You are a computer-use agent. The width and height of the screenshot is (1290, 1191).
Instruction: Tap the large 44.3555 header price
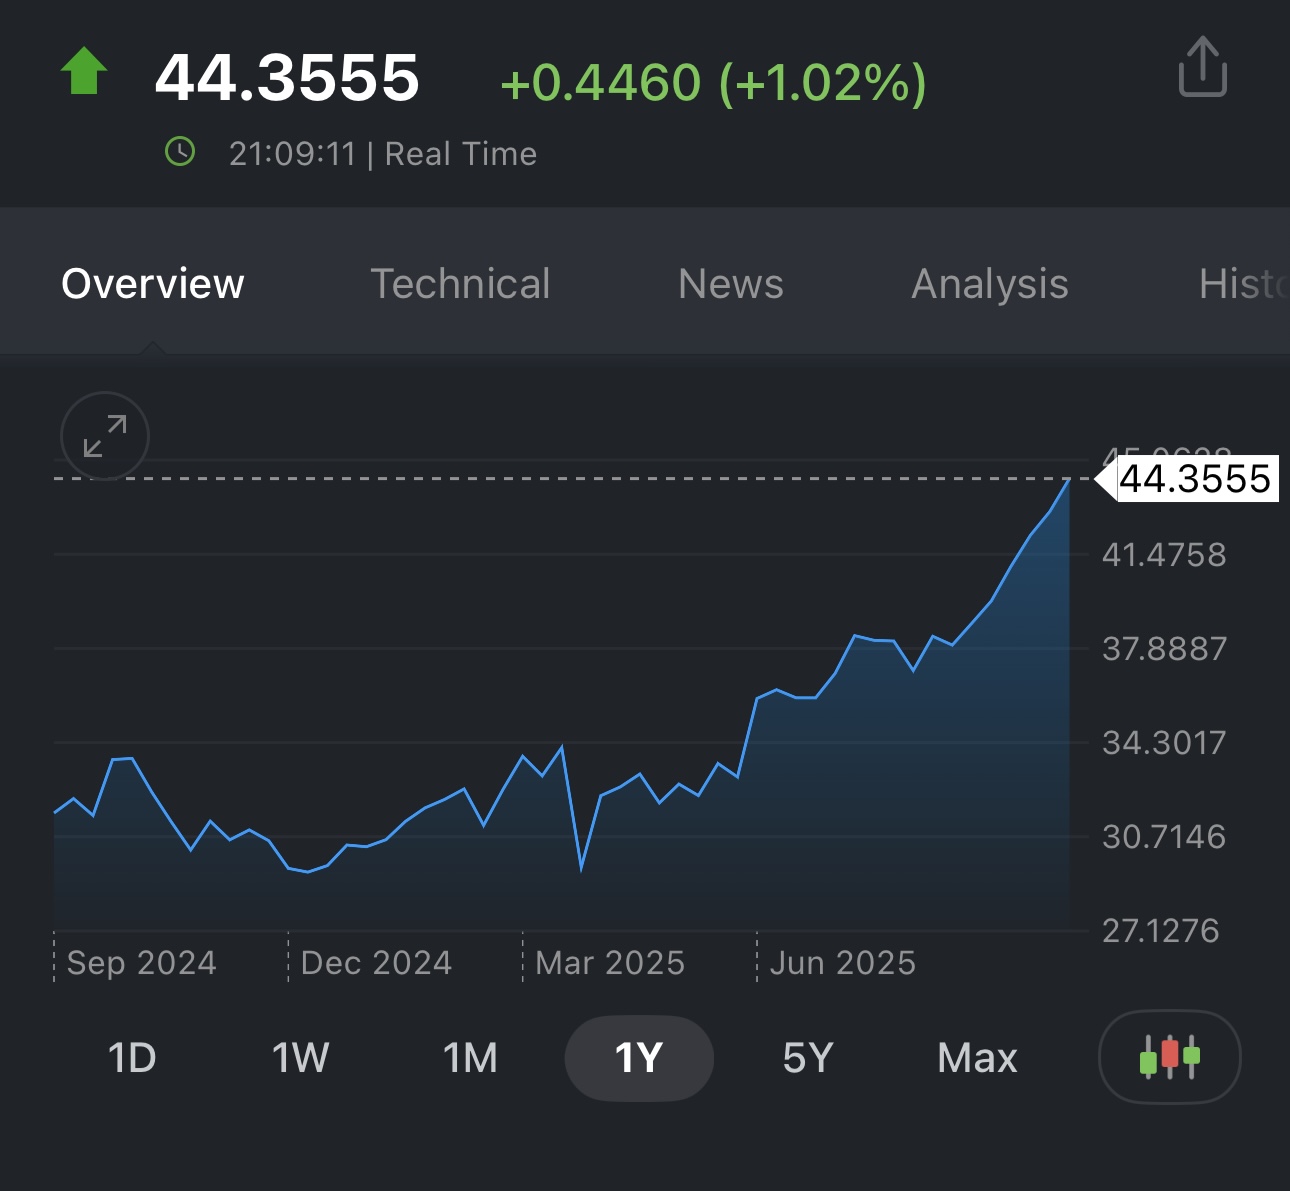click(287, 78)
